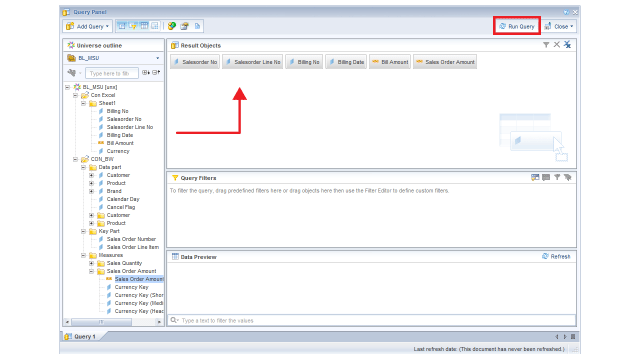
Task: Click the View Script page icon
Action: pyautogui.click(x=197, y=26)
